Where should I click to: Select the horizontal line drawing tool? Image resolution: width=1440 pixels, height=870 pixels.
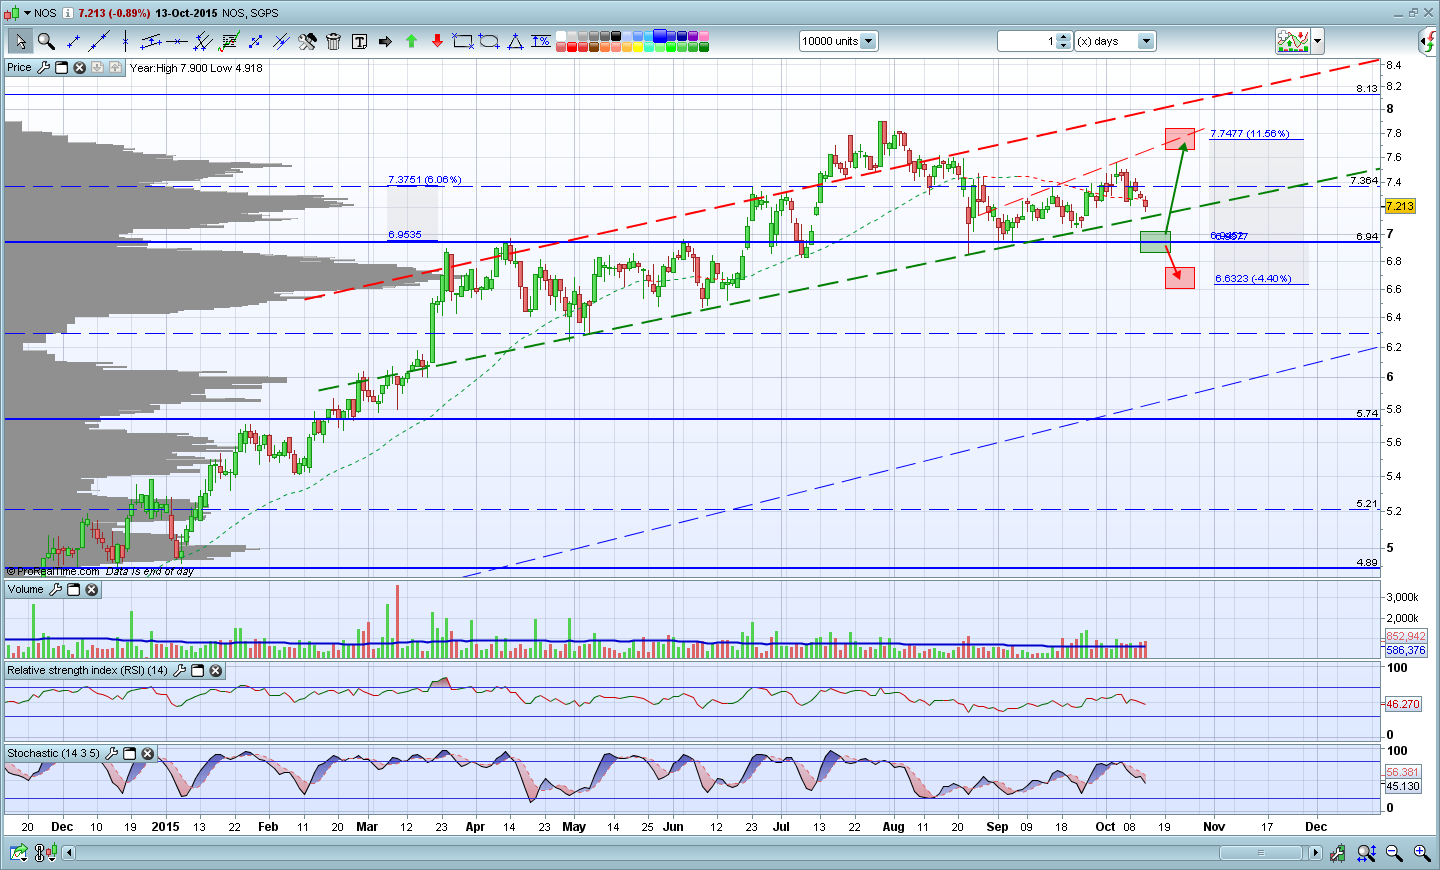177,41
